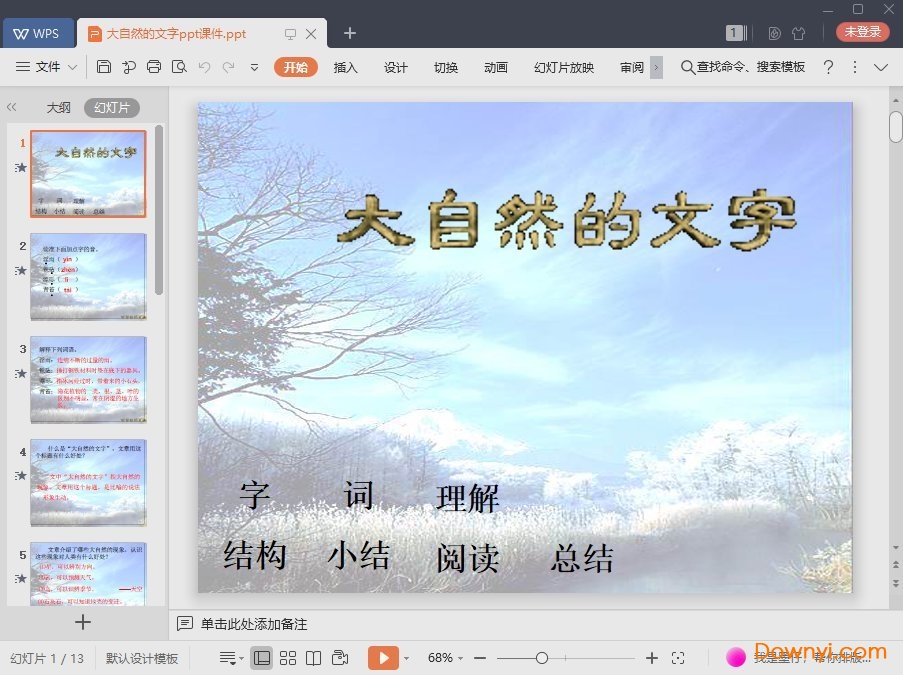Click the Redo arrow icon
This screenshot has height=675, width=903.
pyautogui.click(x=228, y=67)
